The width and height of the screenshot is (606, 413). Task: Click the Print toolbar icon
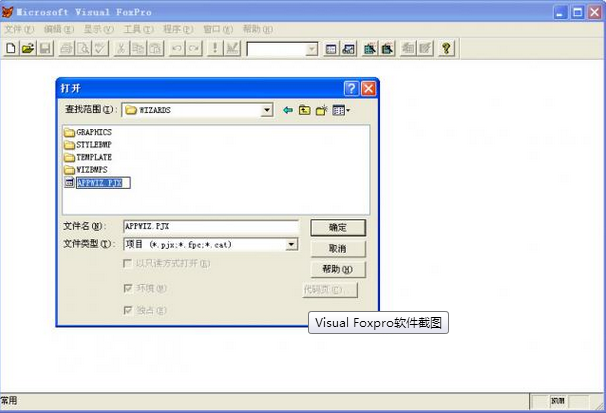[x=66, y=49]
